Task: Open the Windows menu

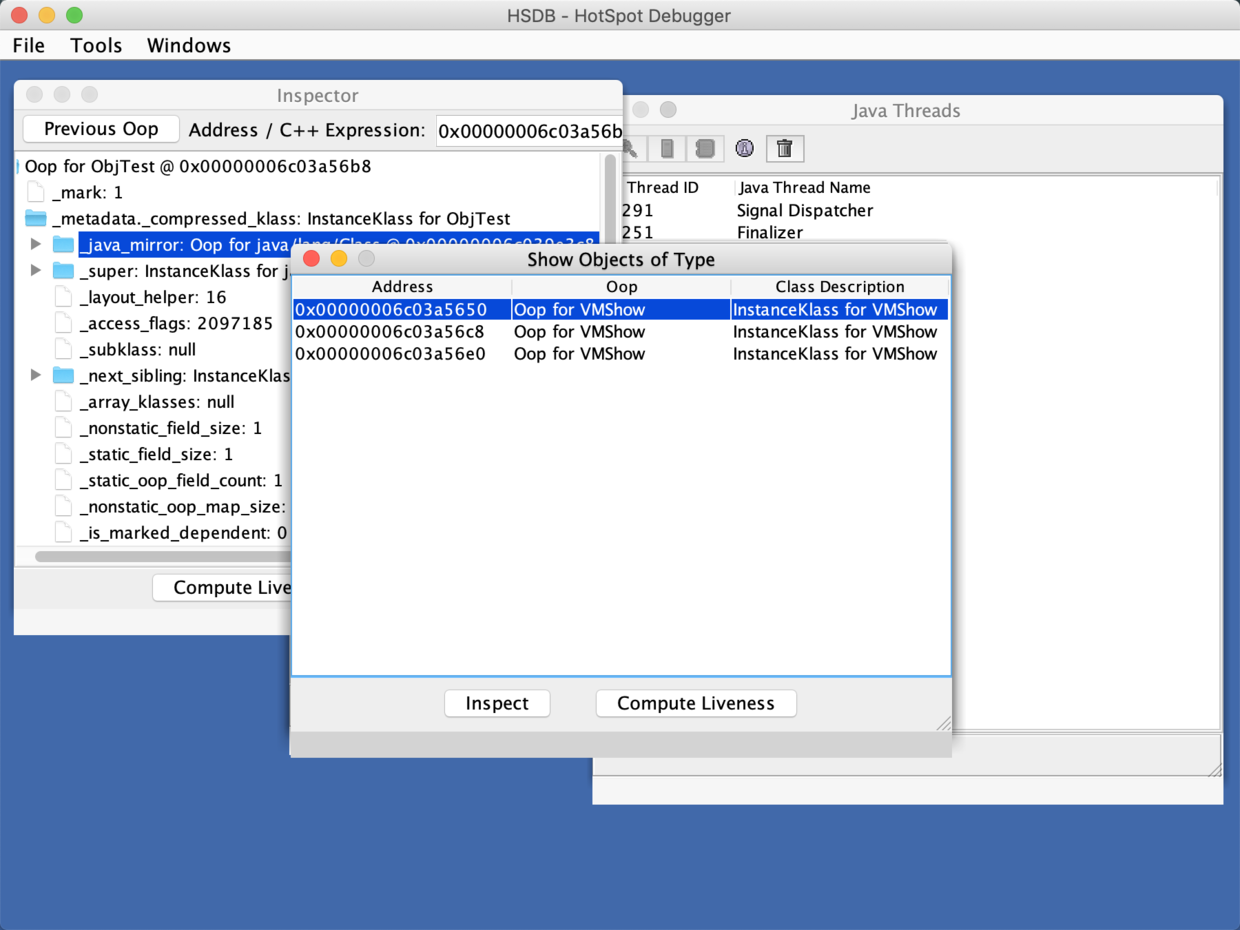Action: point(188,46)
